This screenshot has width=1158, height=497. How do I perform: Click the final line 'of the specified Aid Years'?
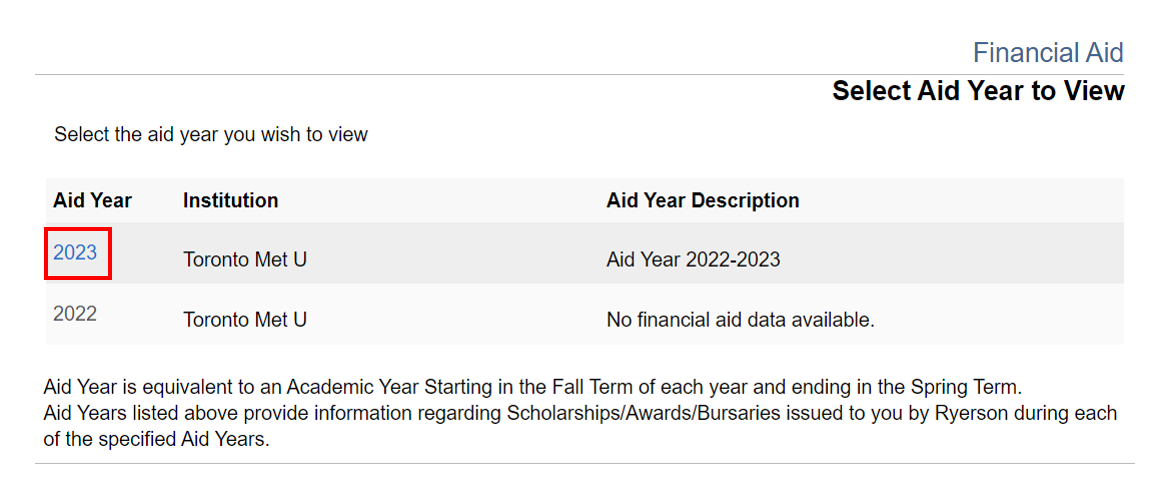157,439
